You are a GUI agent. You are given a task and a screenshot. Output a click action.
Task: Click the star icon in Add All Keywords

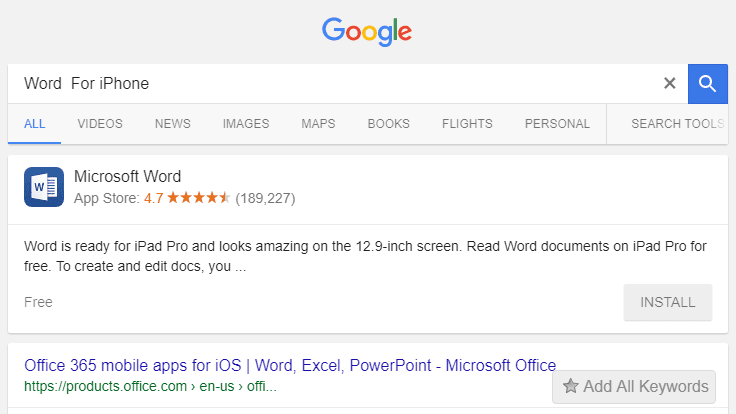tap(571, 386)
